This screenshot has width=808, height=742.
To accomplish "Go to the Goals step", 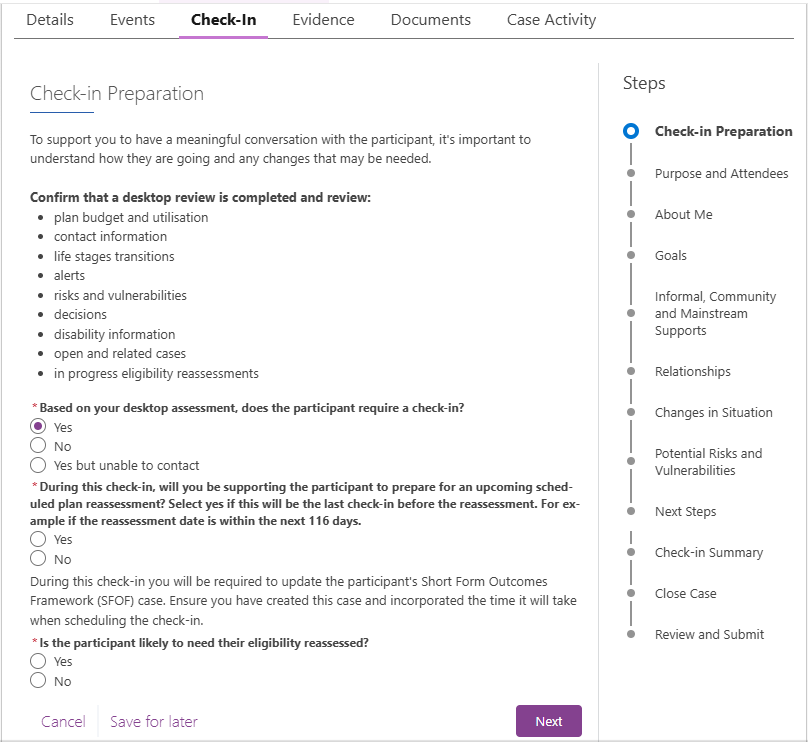I will [670, 255].
